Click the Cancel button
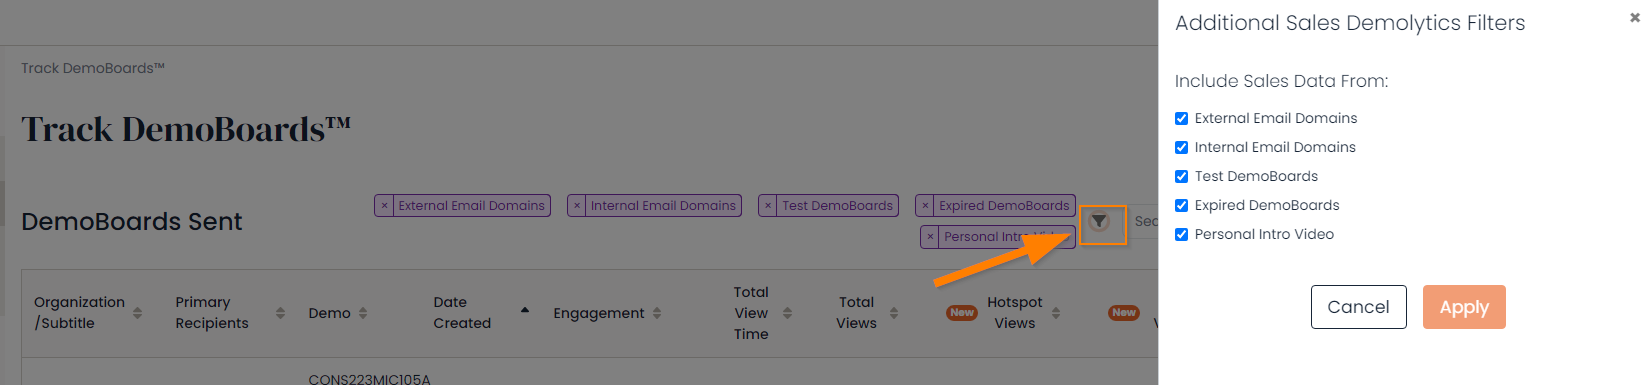Viewport: 1644px width, 385px height. coord(1358,307)
